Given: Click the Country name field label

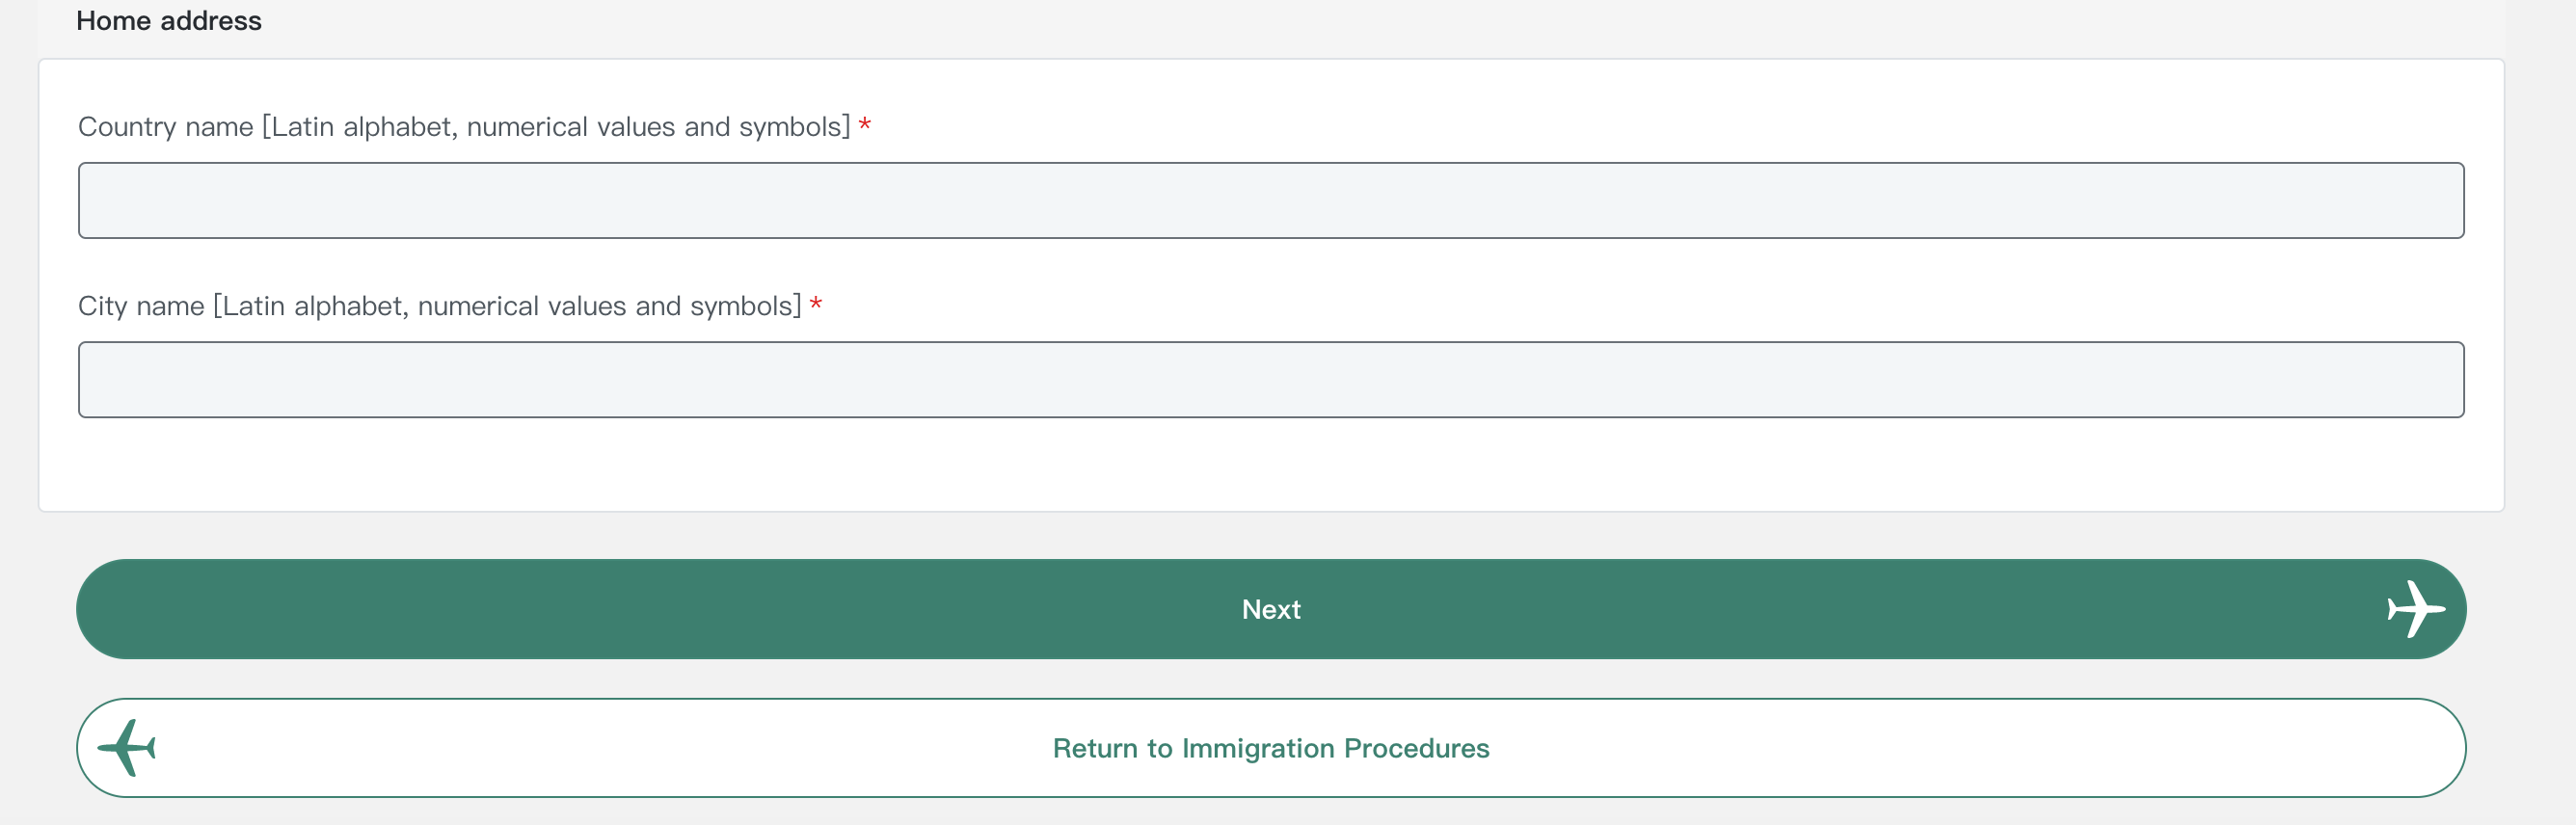Looking at the screenshot, I should click(x=464, y=127).
